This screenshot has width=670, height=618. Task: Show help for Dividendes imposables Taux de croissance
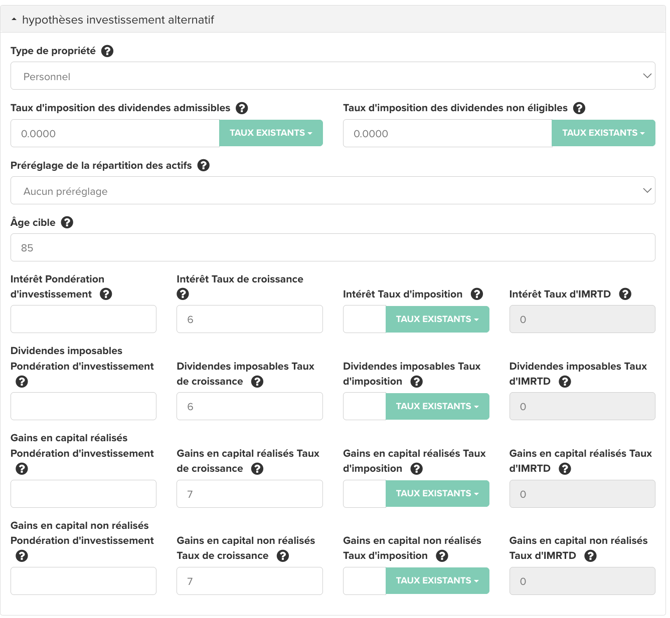click(257, 382)
